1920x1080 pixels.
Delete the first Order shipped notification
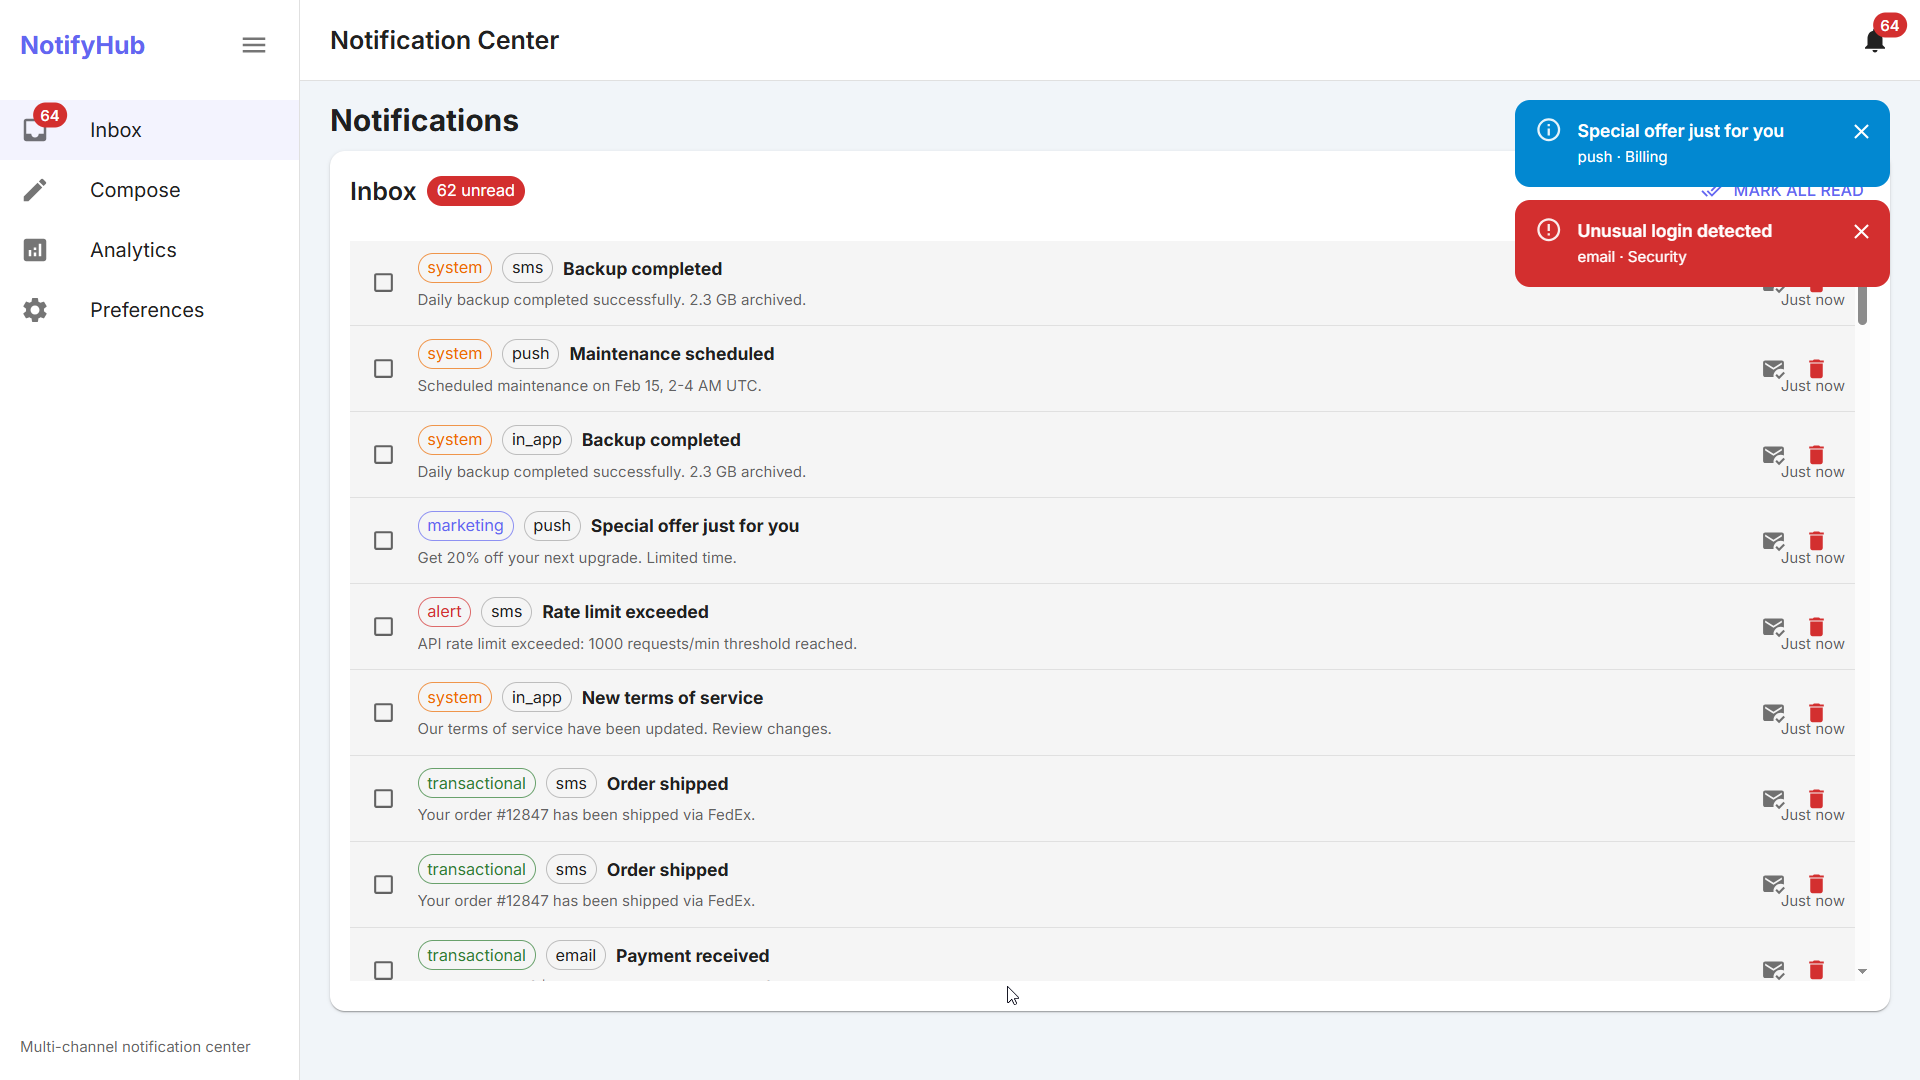coord(1816,799)
